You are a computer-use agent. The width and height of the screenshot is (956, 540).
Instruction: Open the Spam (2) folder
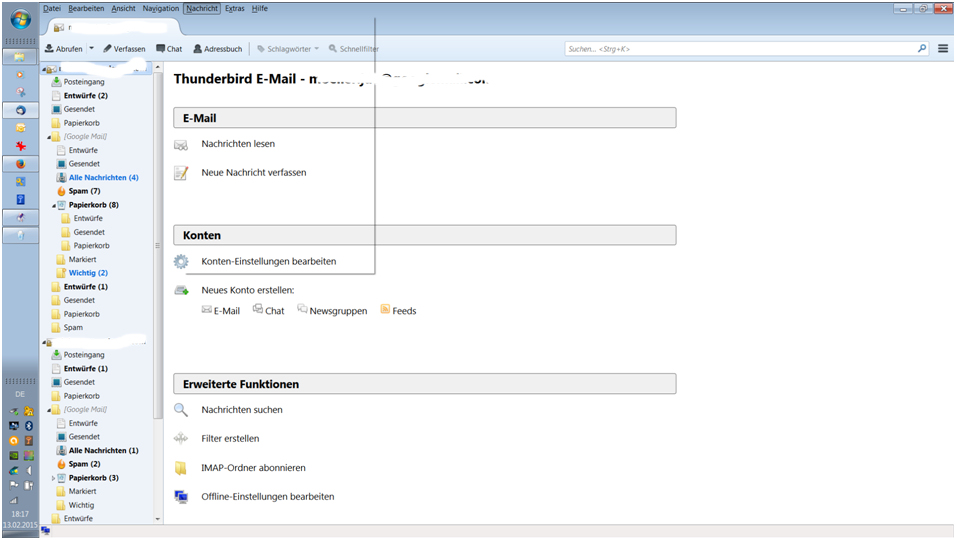pyautogui.click(x=84, y=464)
